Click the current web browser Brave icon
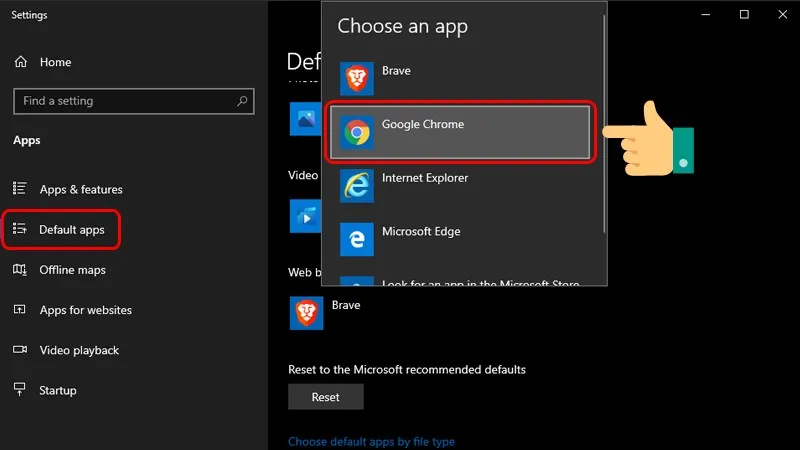800x450 pixels. point(306,313)
